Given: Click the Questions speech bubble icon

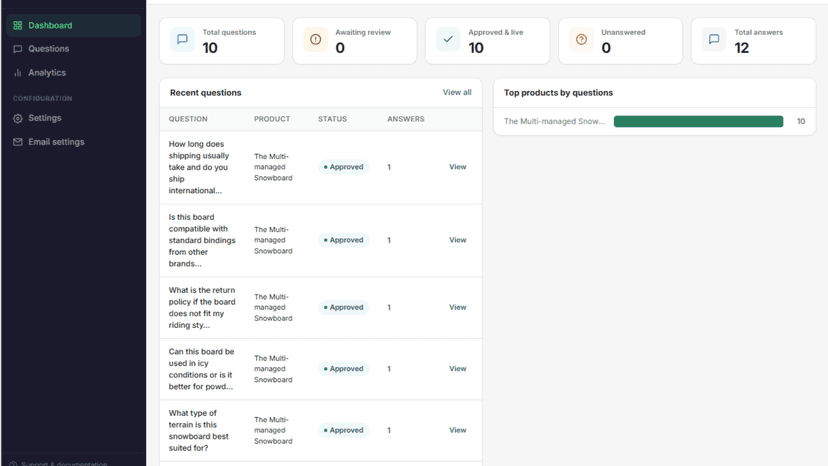Looking at the screenshot, I should 17,49.
